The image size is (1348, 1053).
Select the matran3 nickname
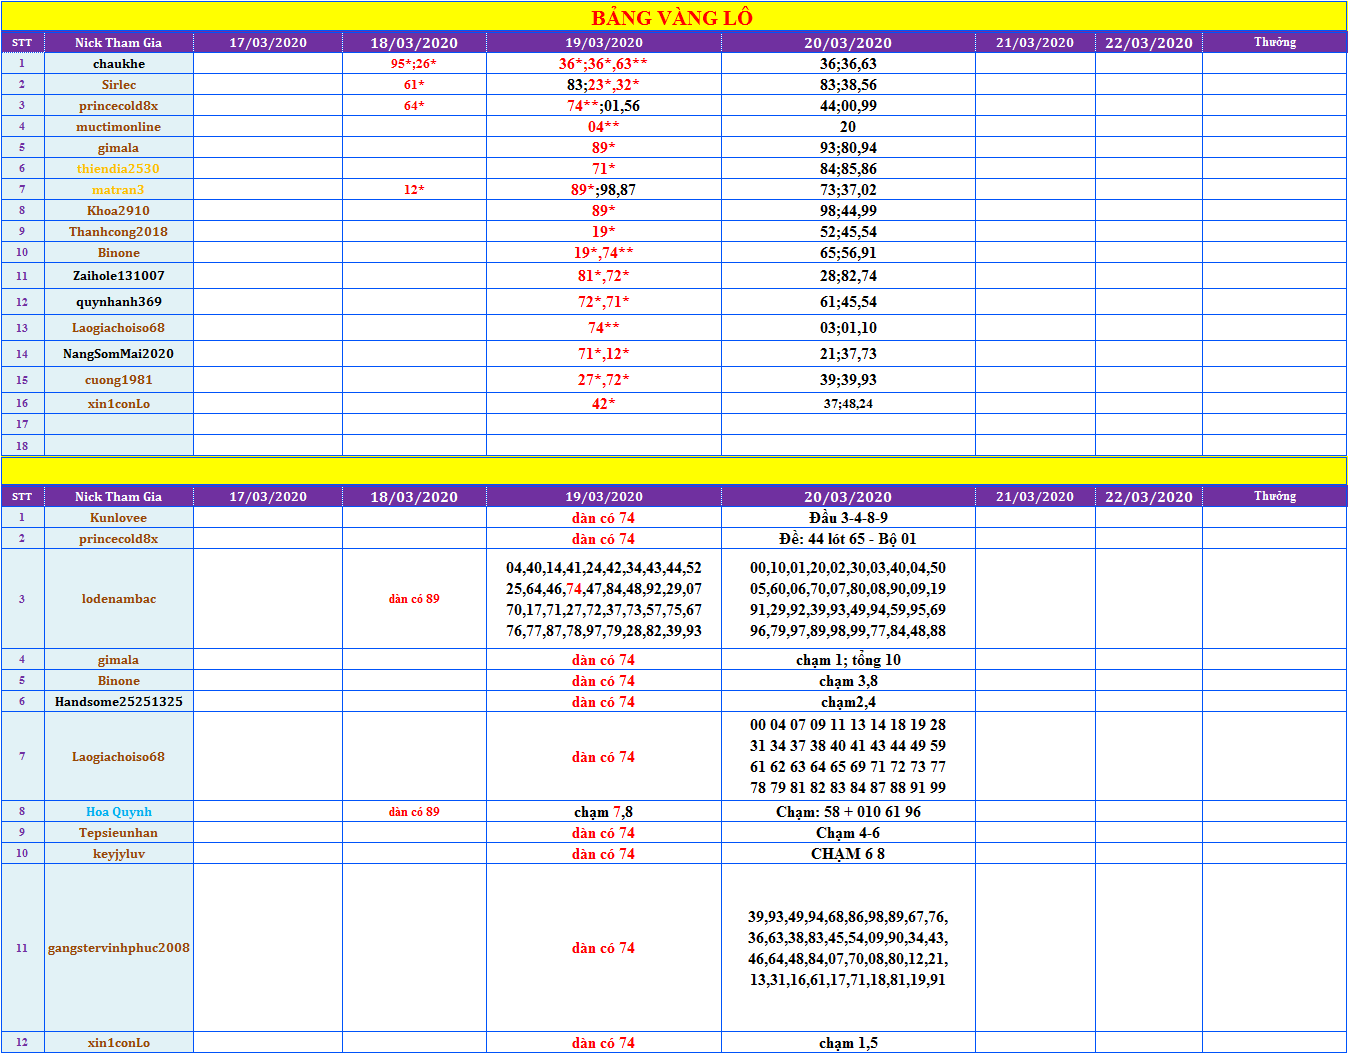click(119, 190)
